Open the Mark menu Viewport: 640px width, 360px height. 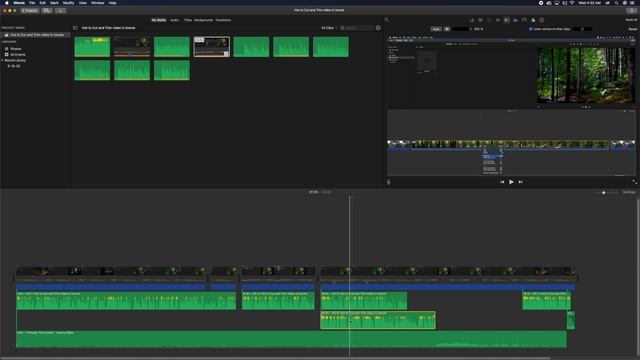point(54,3)
